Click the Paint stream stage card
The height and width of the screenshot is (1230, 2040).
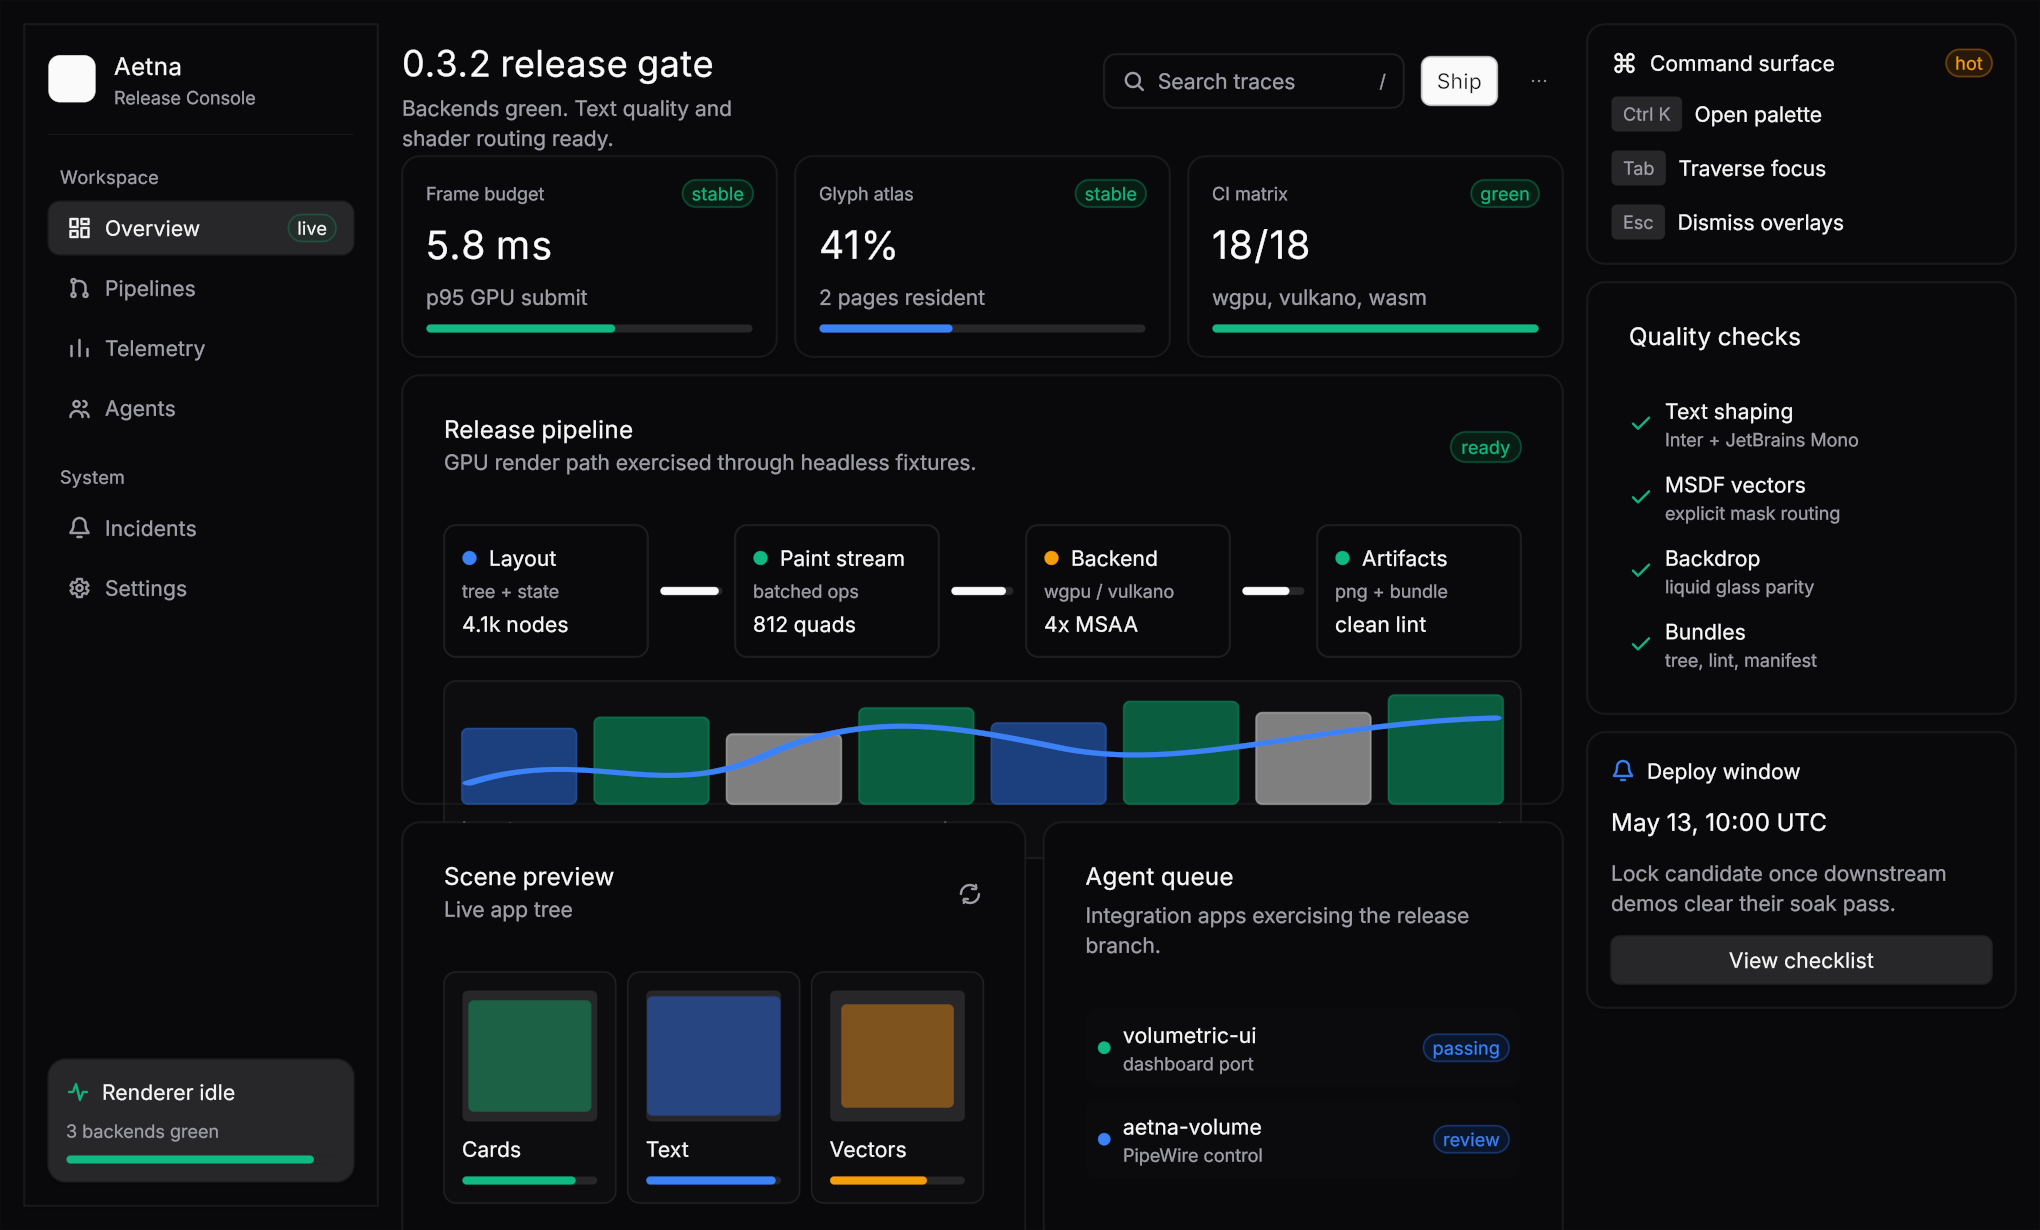click(837, 591)
